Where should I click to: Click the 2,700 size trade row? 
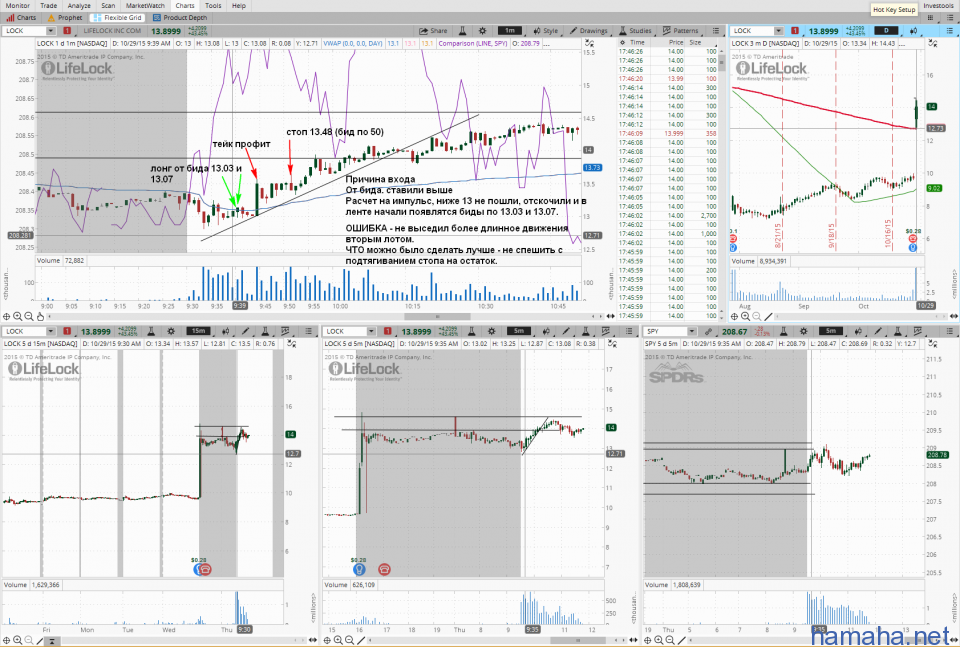tap(667, 215)
